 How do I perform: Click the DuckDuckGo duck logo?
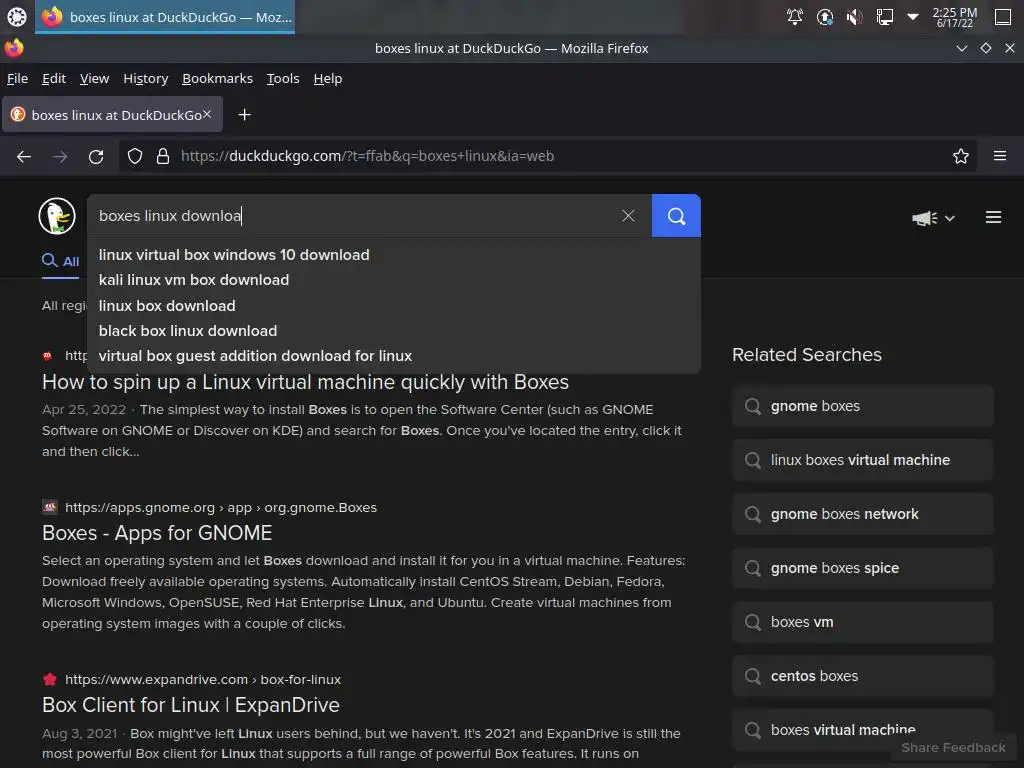(x=57, y=216)
